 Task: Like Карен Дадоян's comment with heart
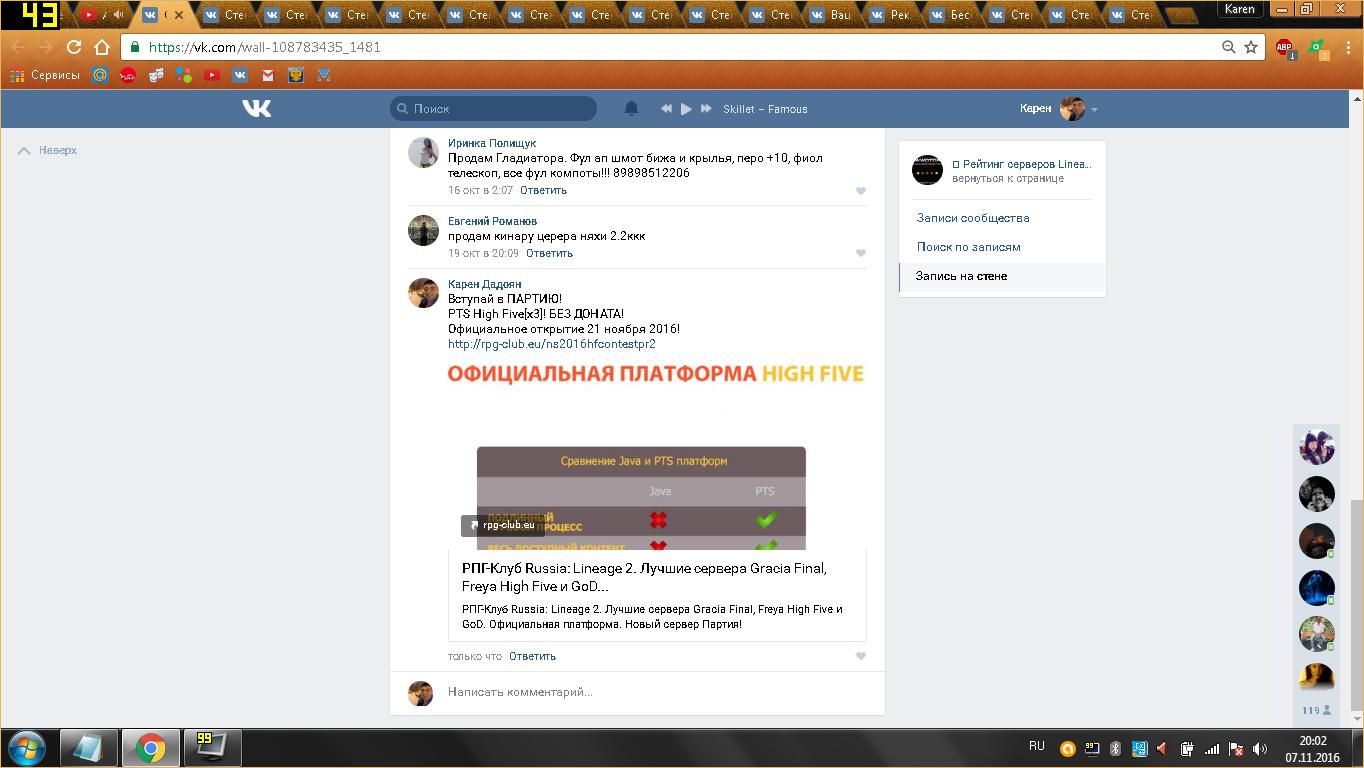point(860,656)
